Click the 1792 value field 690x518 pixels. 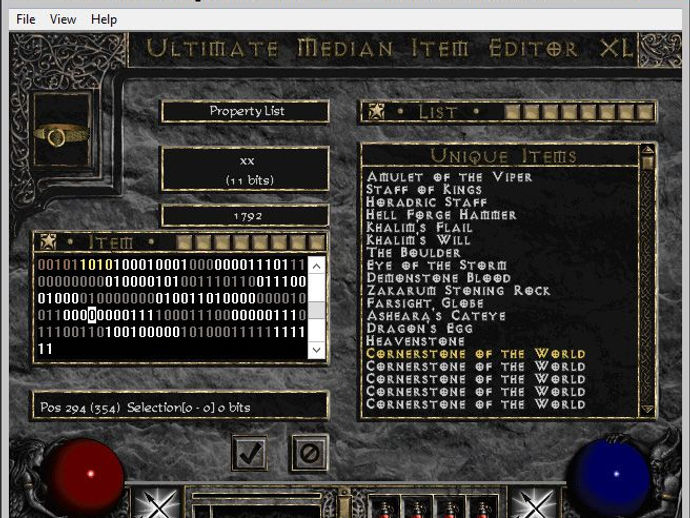tap(246, 216)
